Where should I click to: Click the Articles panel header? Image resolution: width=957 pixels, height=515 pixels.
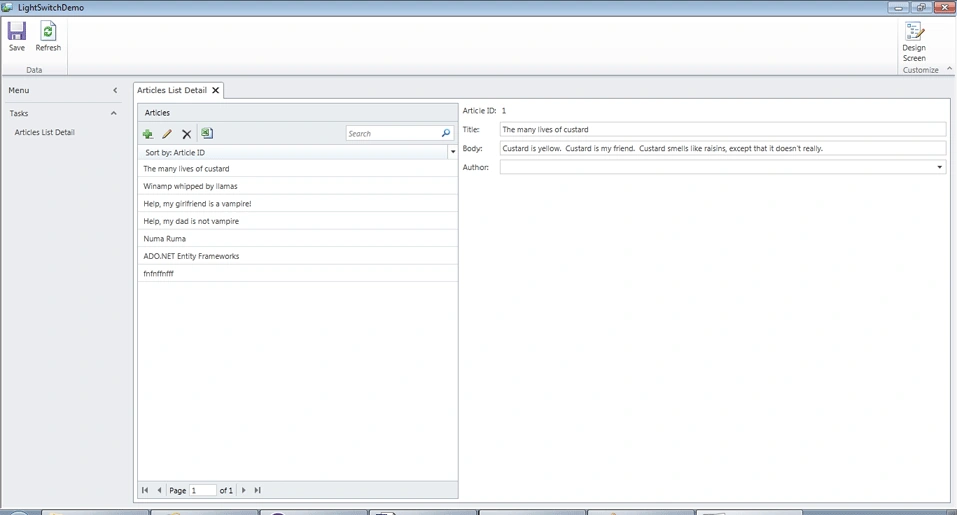(x=298, y=113)
